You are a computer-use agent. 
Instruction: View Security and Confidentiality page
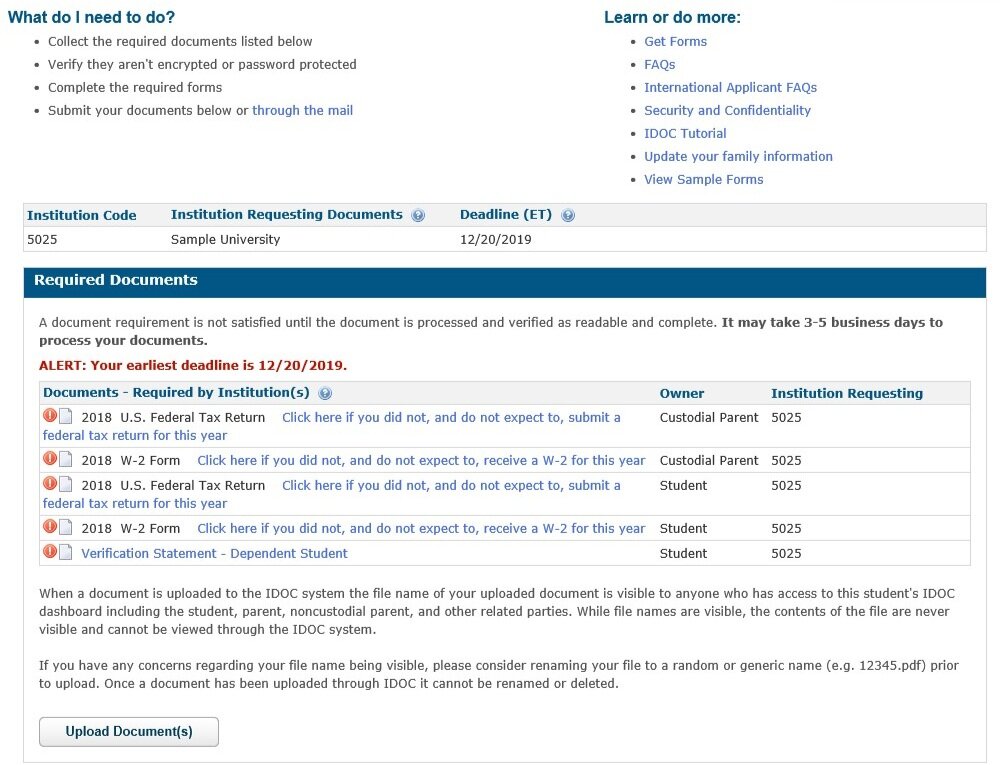click(x=727, y=110)
